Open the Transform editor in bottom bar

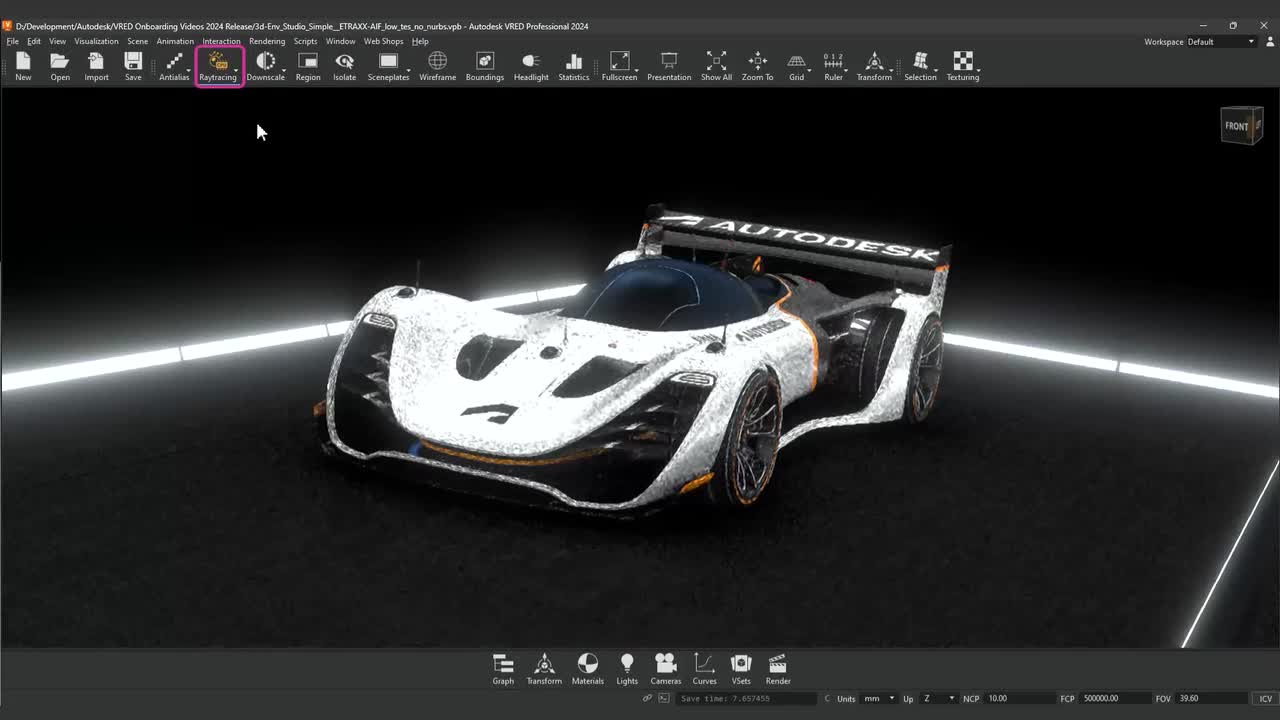tap(544, 669)
